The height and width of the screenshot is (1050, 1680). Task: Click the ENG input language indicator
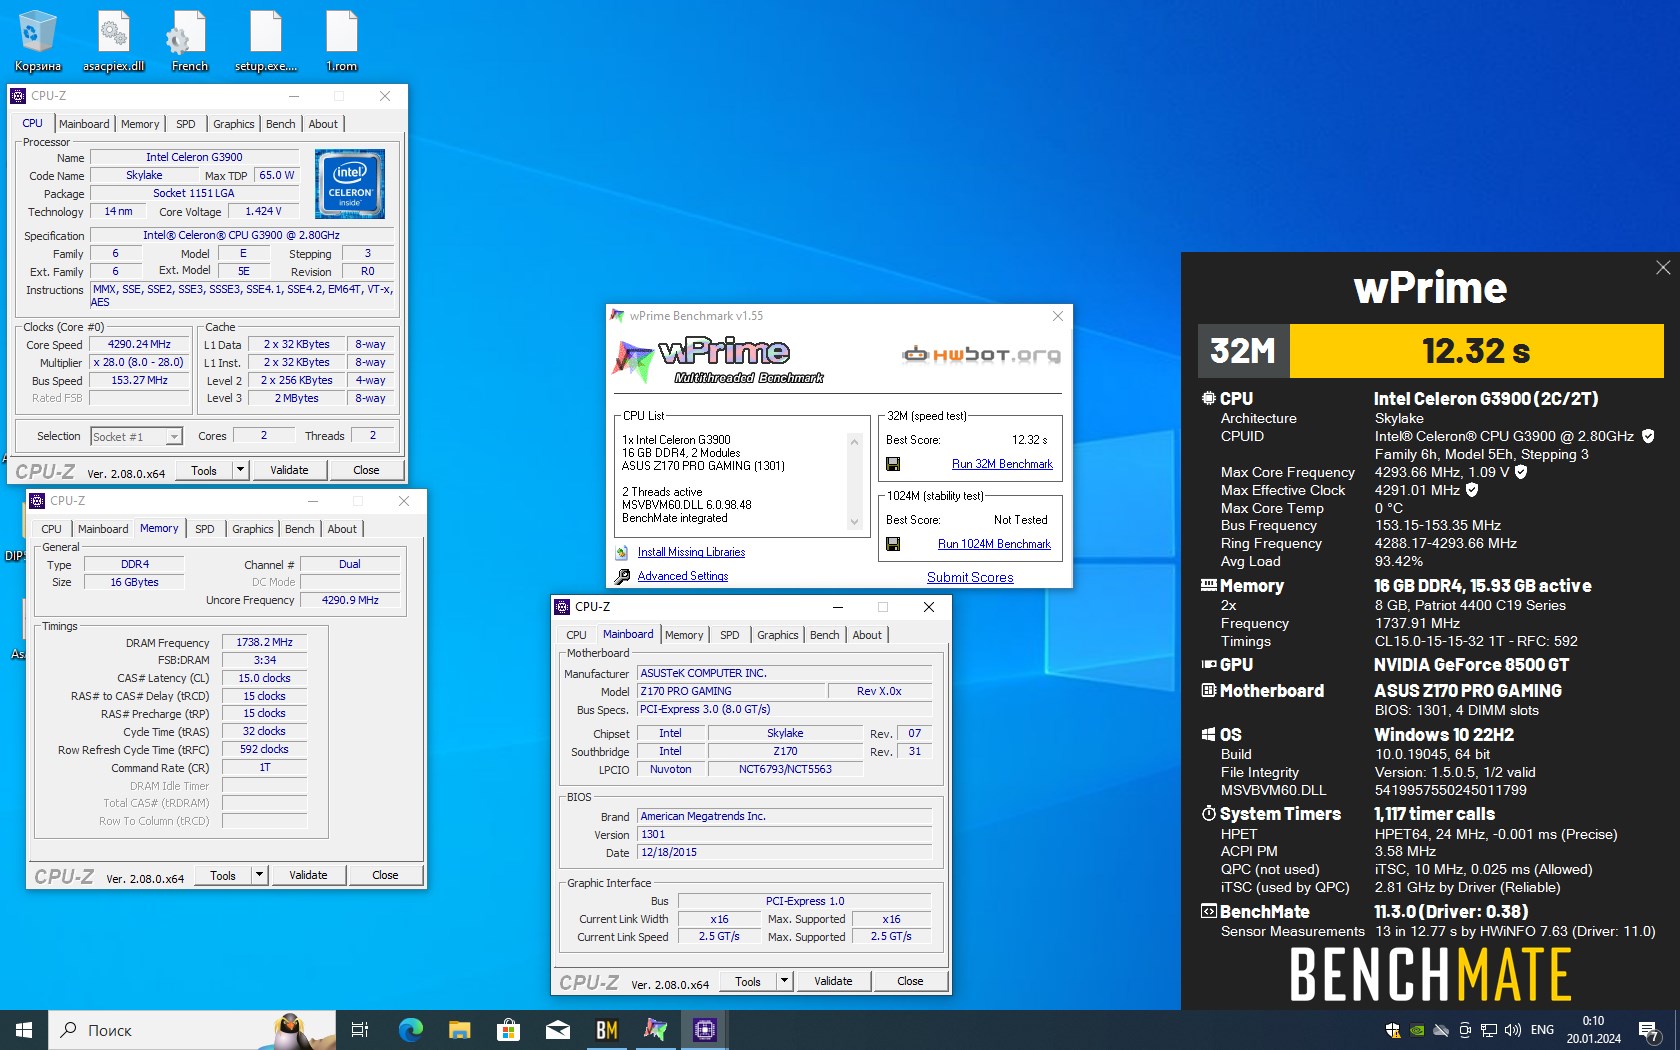1542,1030
